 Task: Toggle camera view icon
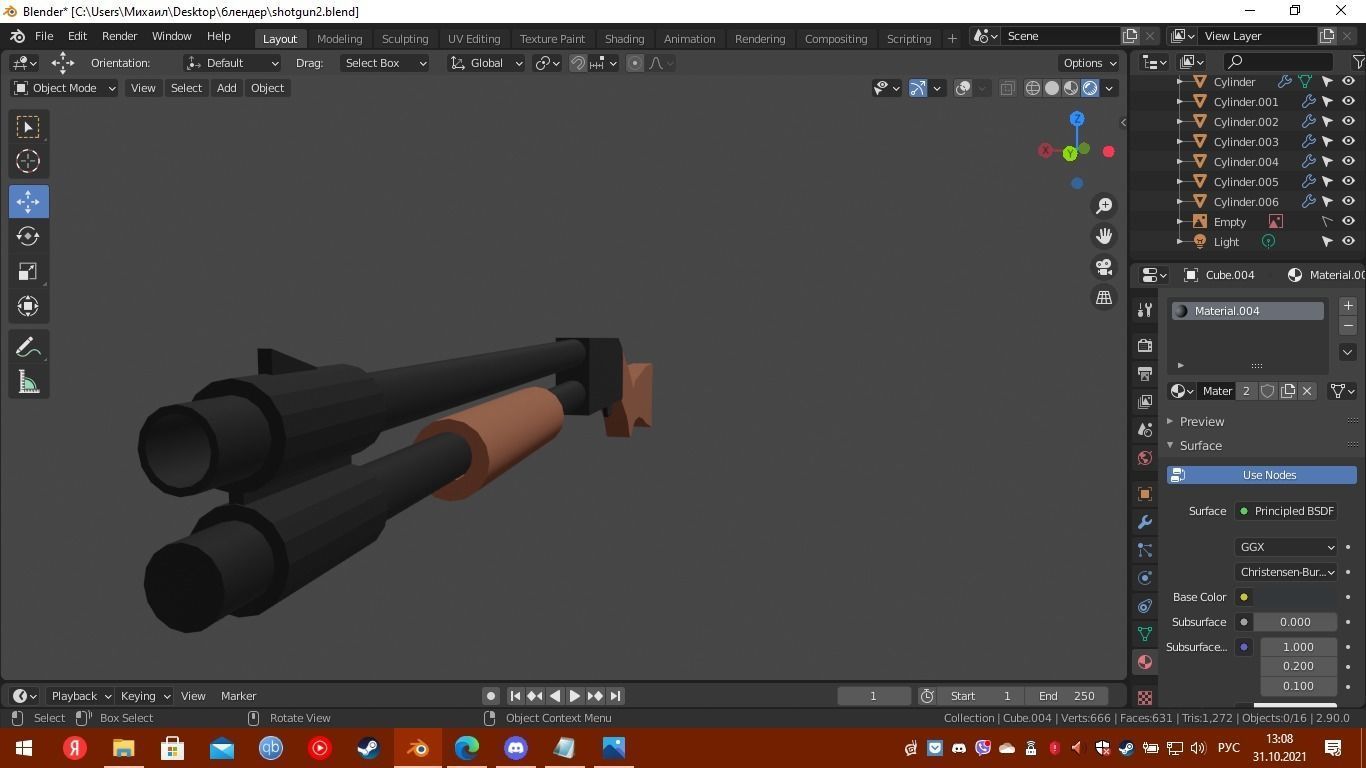1104,267
